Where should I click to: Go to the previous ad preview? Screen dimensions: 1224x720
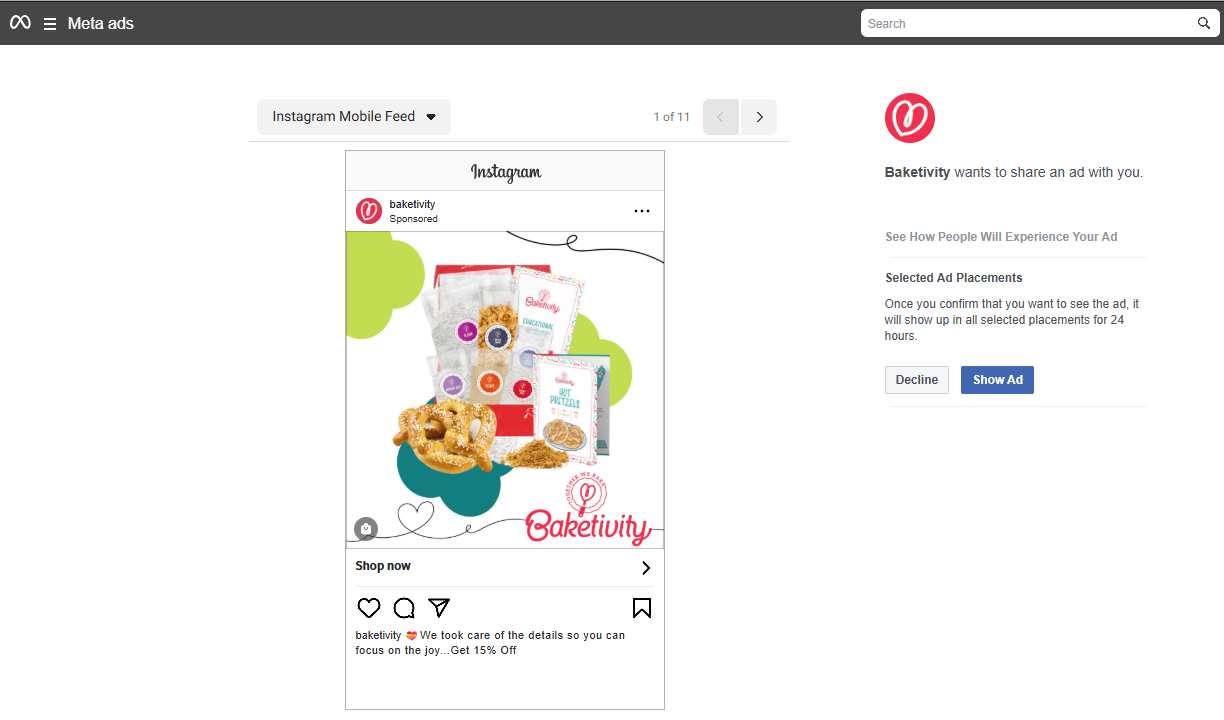point(721,117)
